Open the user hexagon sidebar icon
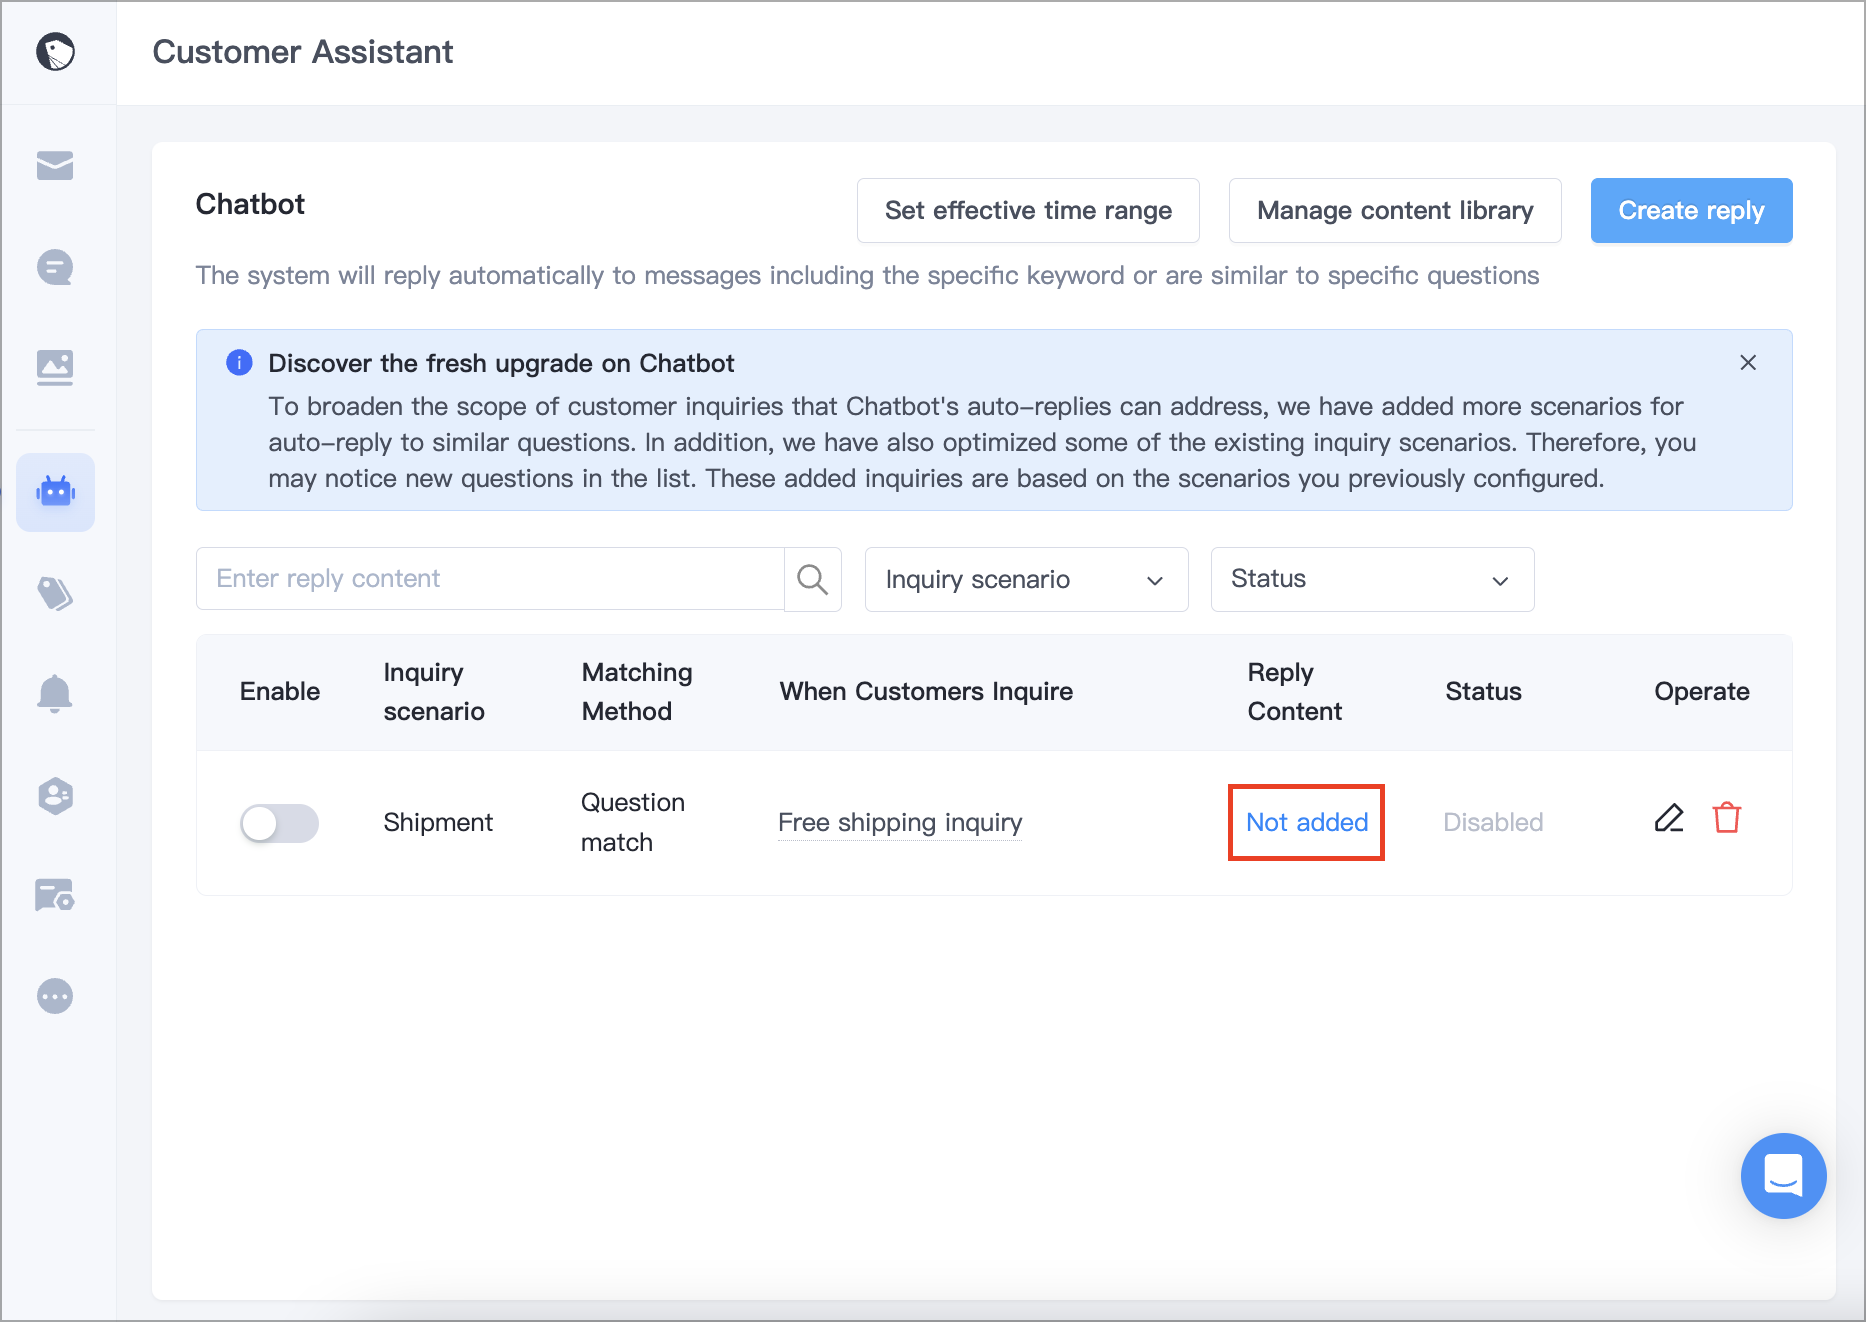Viewport: 1866px width, 1322px height. (x=55, y=796)
